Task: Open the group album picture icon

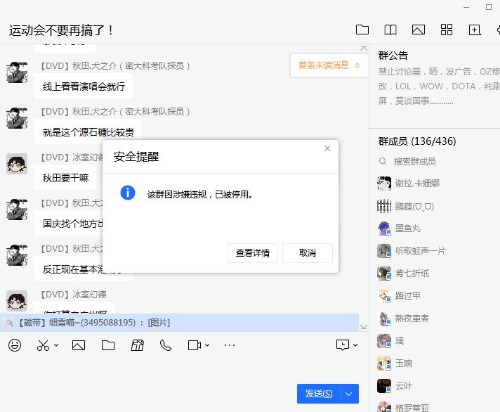Action: coord(418,30)
